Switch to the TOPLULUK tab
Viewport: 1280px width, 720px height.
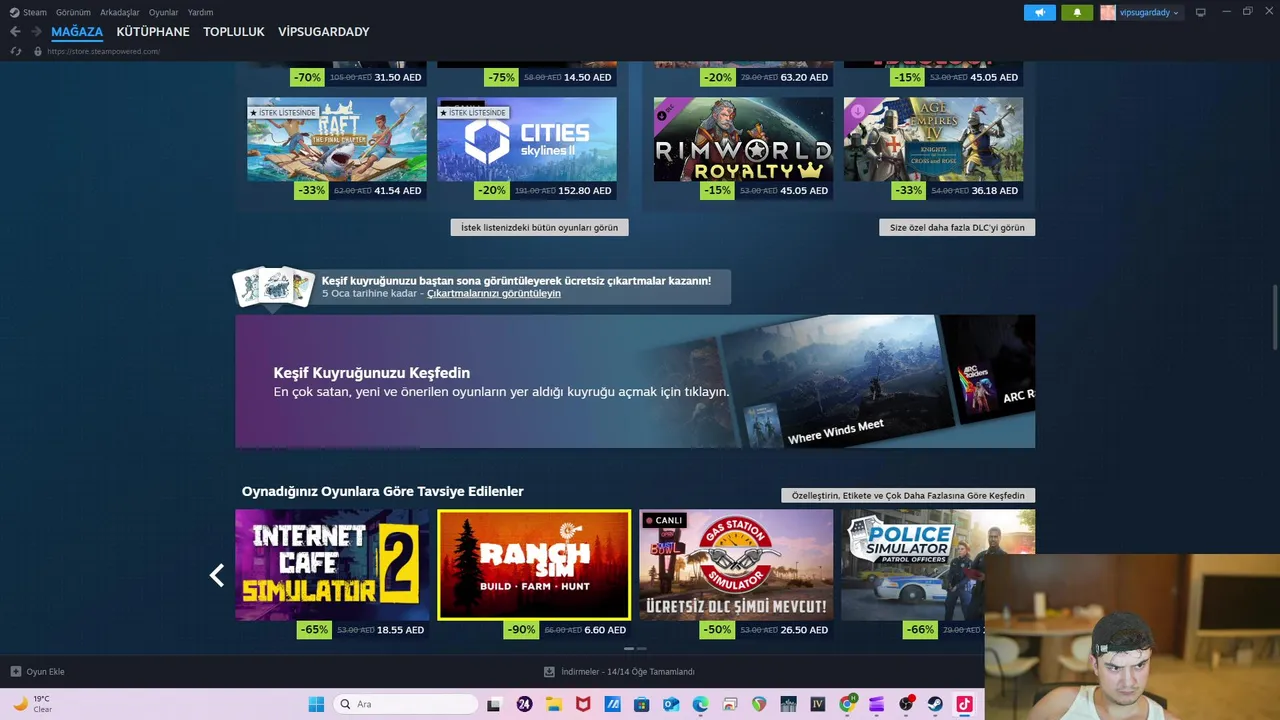[234, 32]
